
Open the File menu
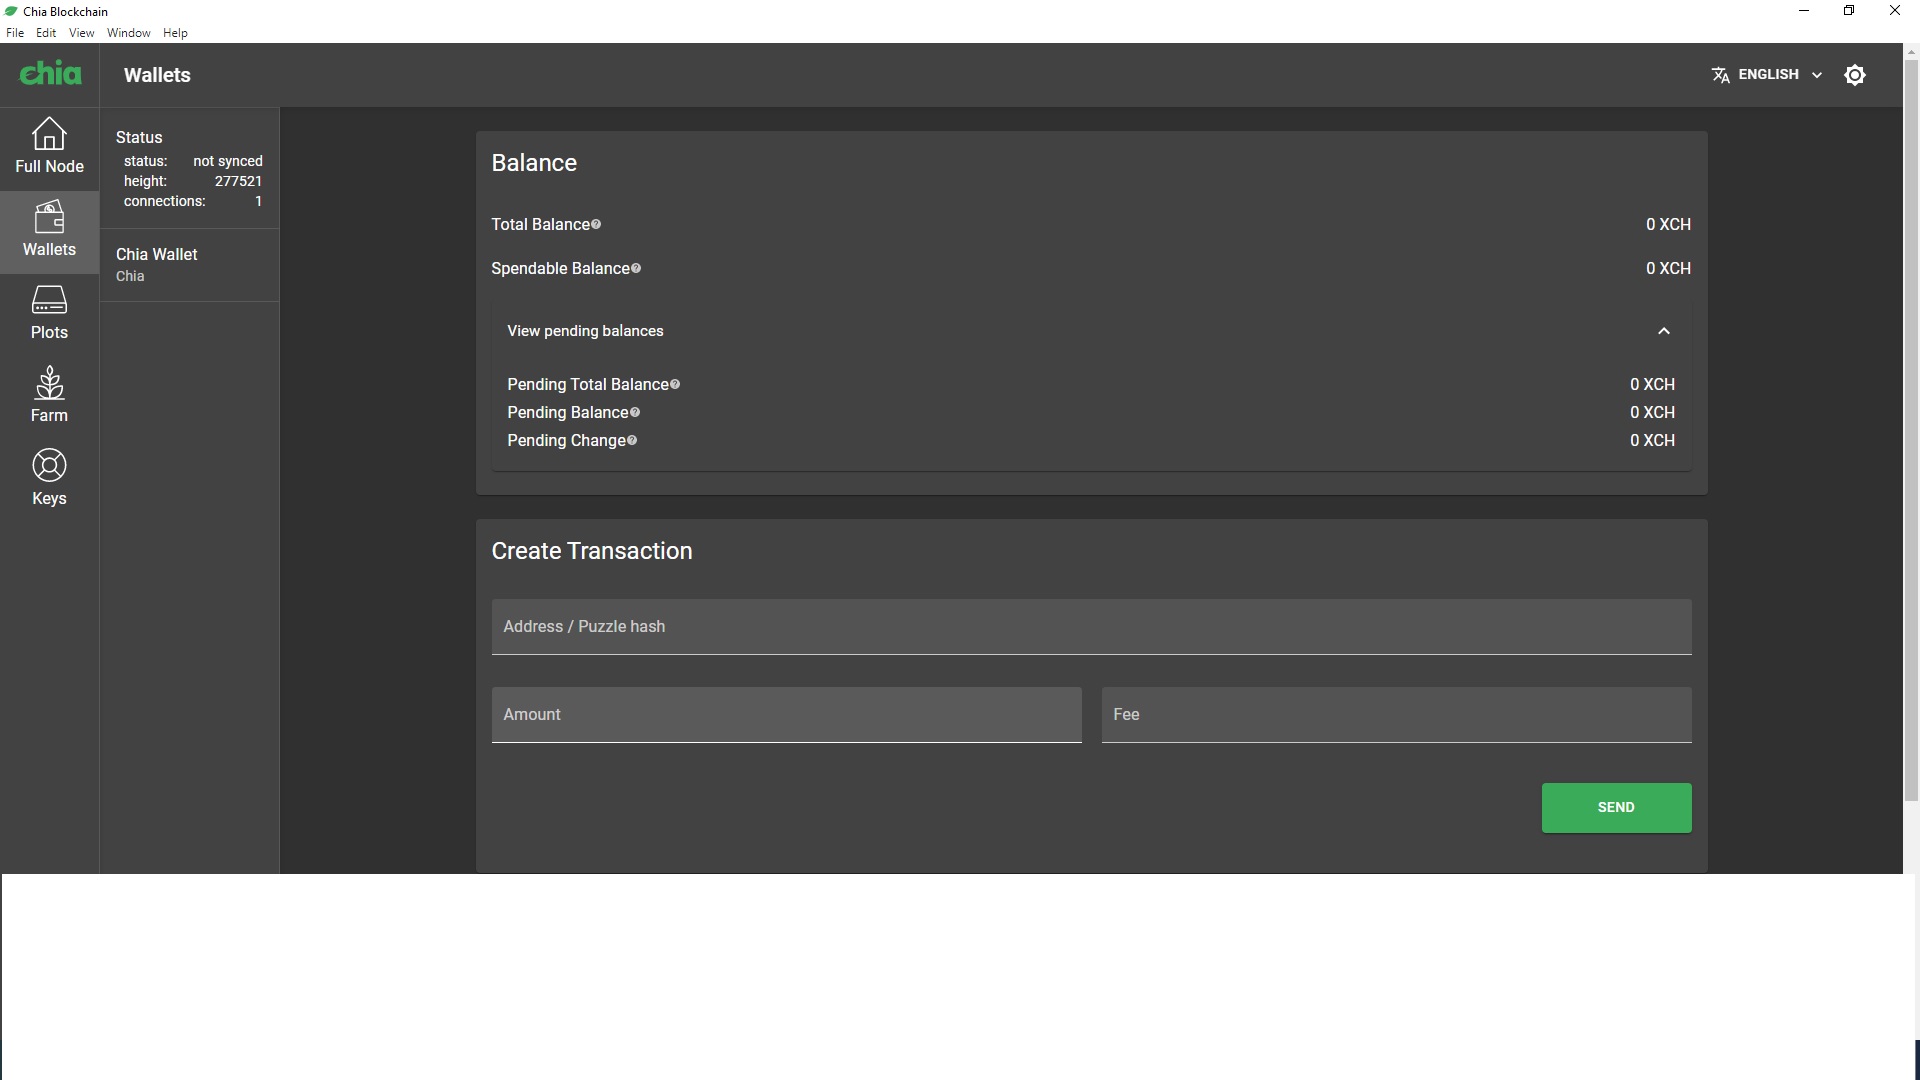tap(15, 33)
